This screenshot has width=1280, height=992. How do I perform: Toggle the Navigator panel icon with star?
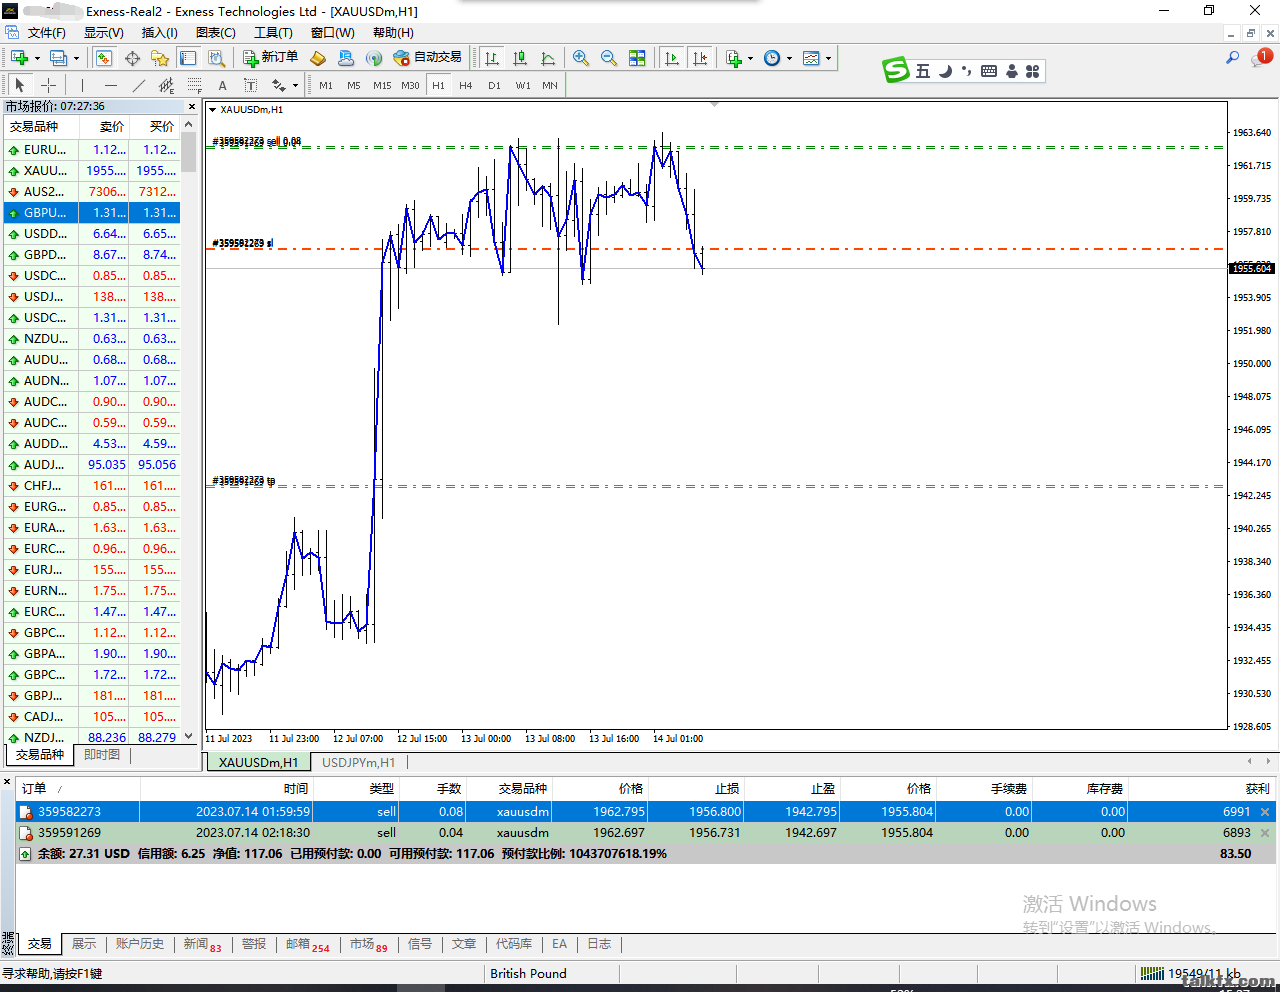(x=160, y=58)
